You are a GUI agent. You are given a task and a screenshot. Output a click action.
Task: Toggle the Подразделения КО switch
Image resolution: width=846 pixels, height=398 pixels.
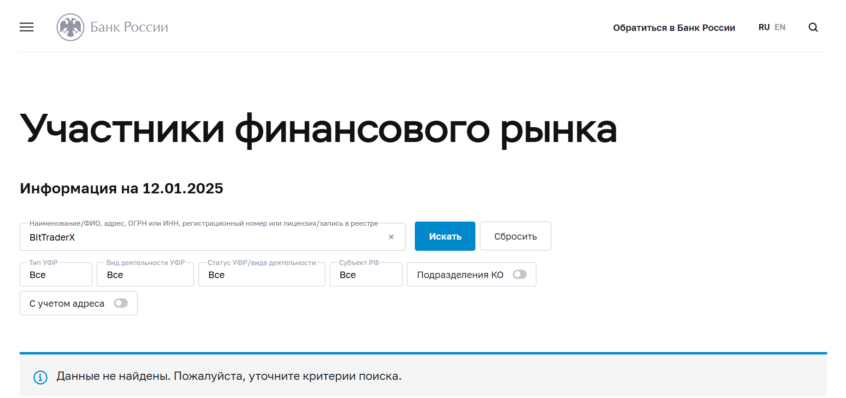click(520, 275)
